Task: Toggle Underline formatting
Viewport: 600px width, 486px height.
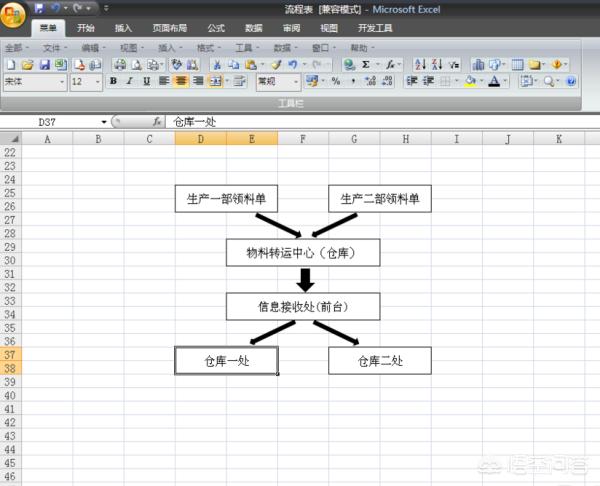Action: point(147,81)
